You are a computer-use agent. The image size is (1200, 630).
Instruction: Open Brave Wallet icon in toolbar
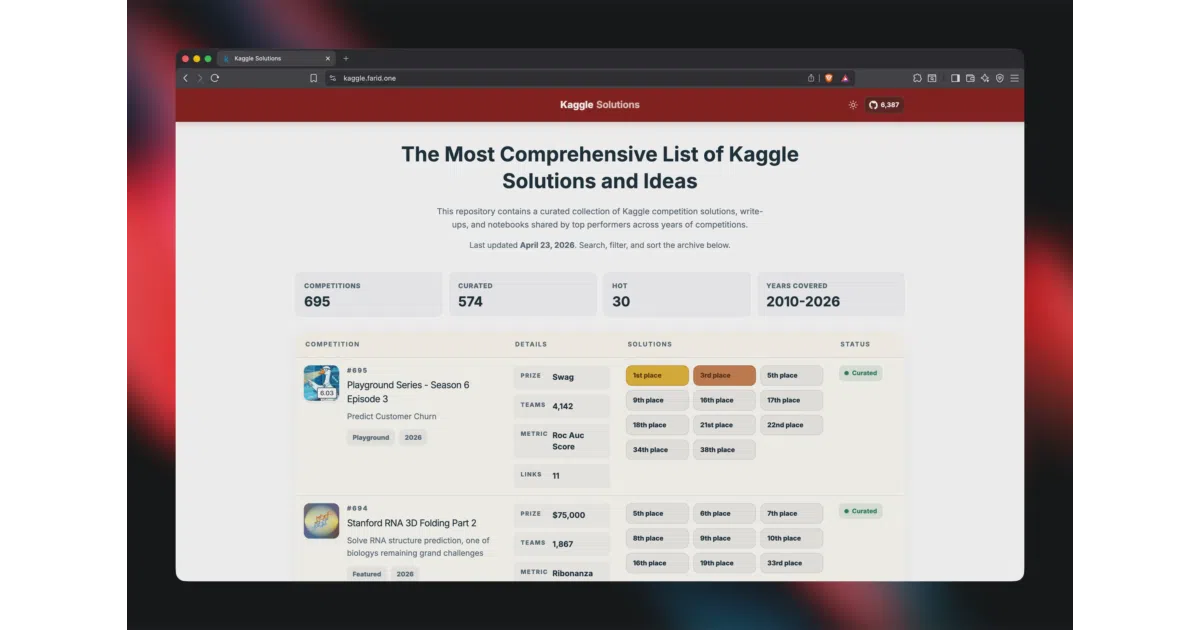(970, 78)
